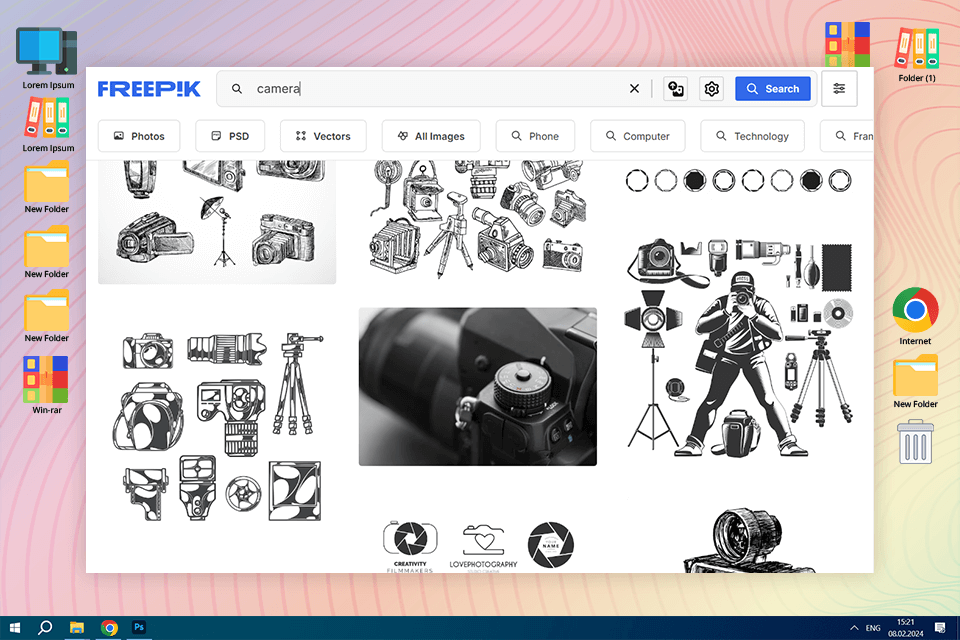
Task: Choose the Technology related search chip
Action: pyautogui.click(x=752, y=136)
